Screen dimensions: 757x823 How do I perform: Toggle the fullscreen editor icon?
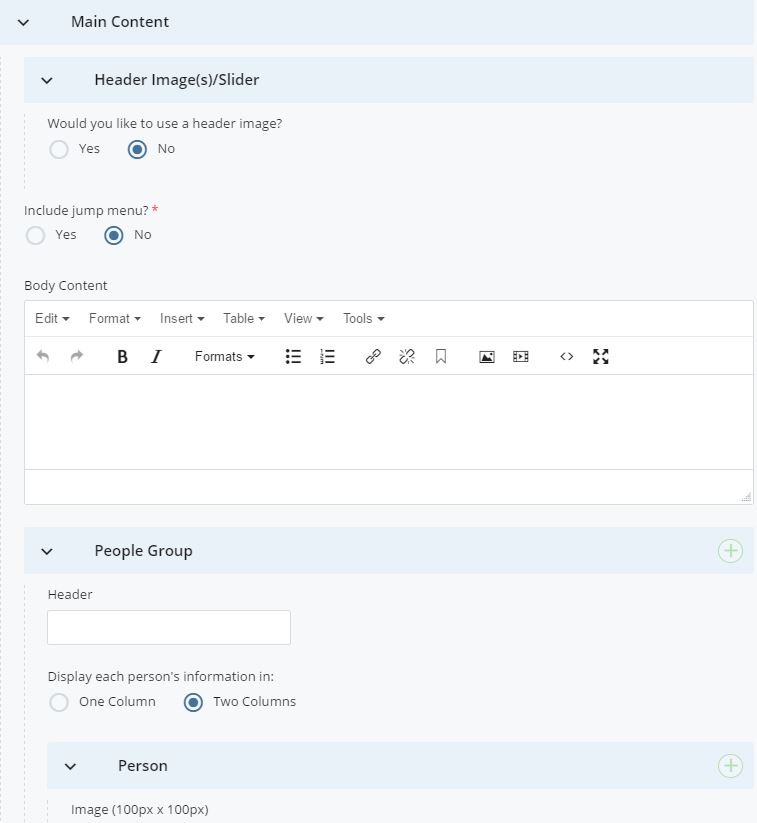point(601,357)
